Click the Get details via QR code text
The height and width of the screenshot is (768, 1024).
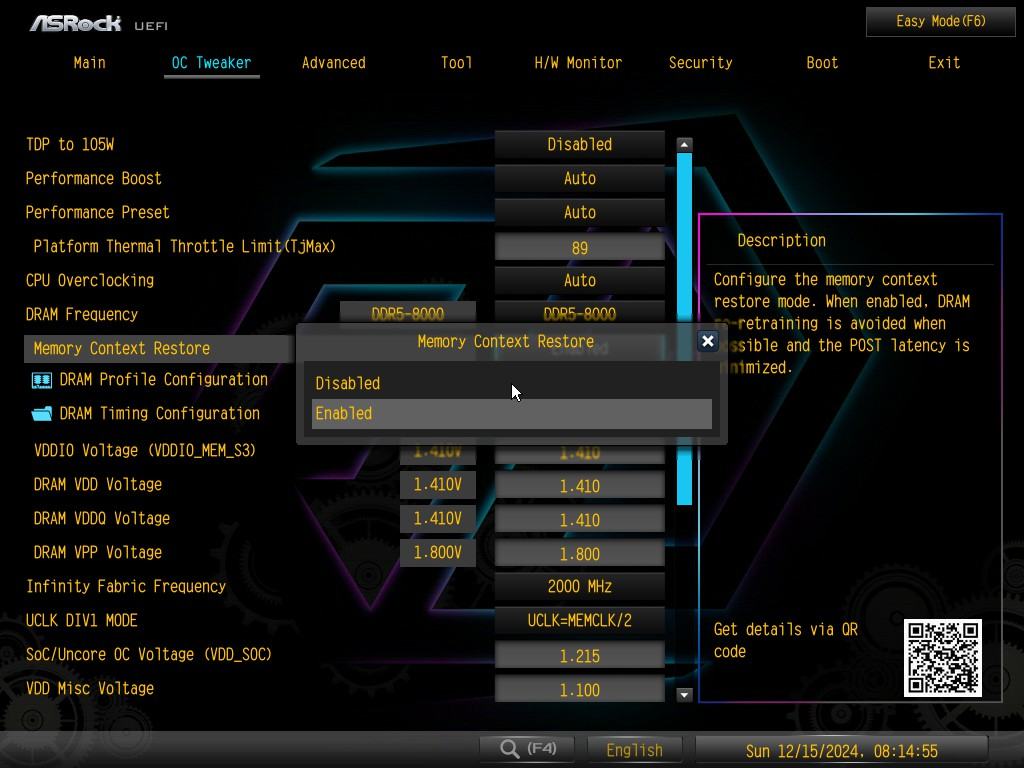click(x=786, y=640)
